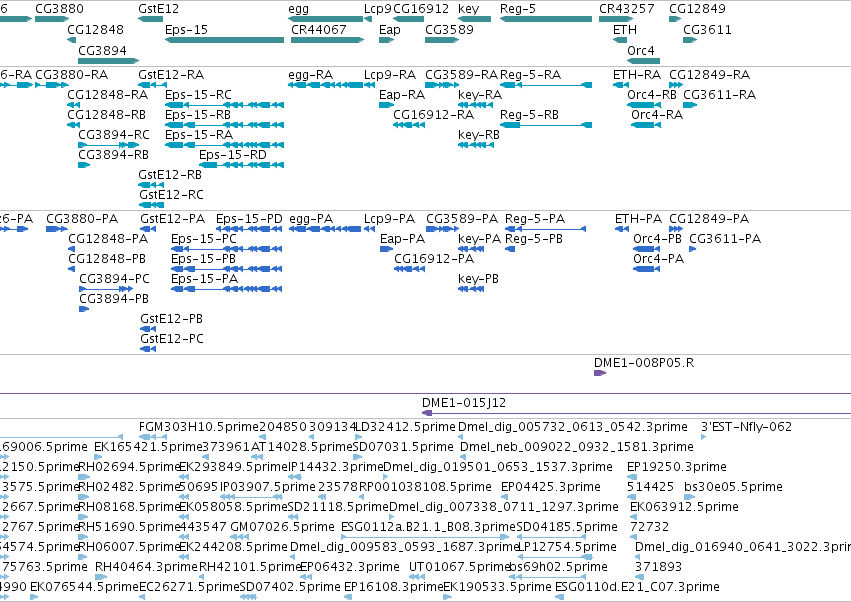851x602 pixels.
Task: Click the DME1-015J12 clone label
Action: coord(463,403)
